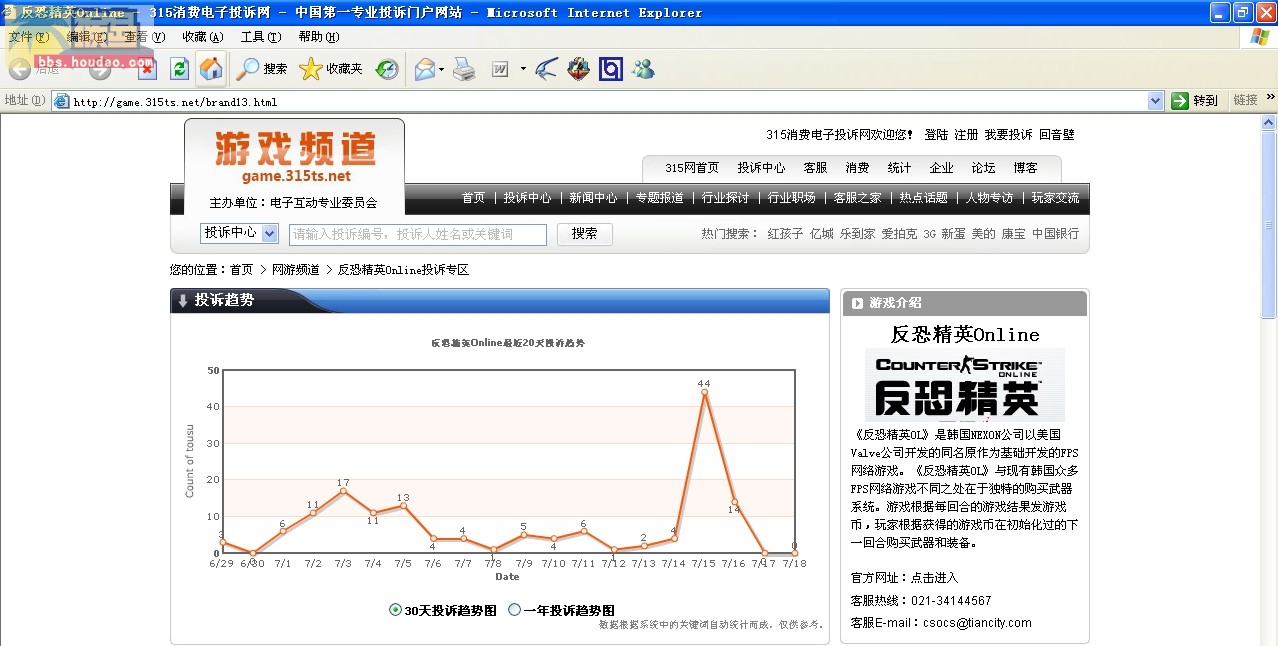Print the page with the printer icon
The image size is (1278, 646).
[x=464, y=69]
